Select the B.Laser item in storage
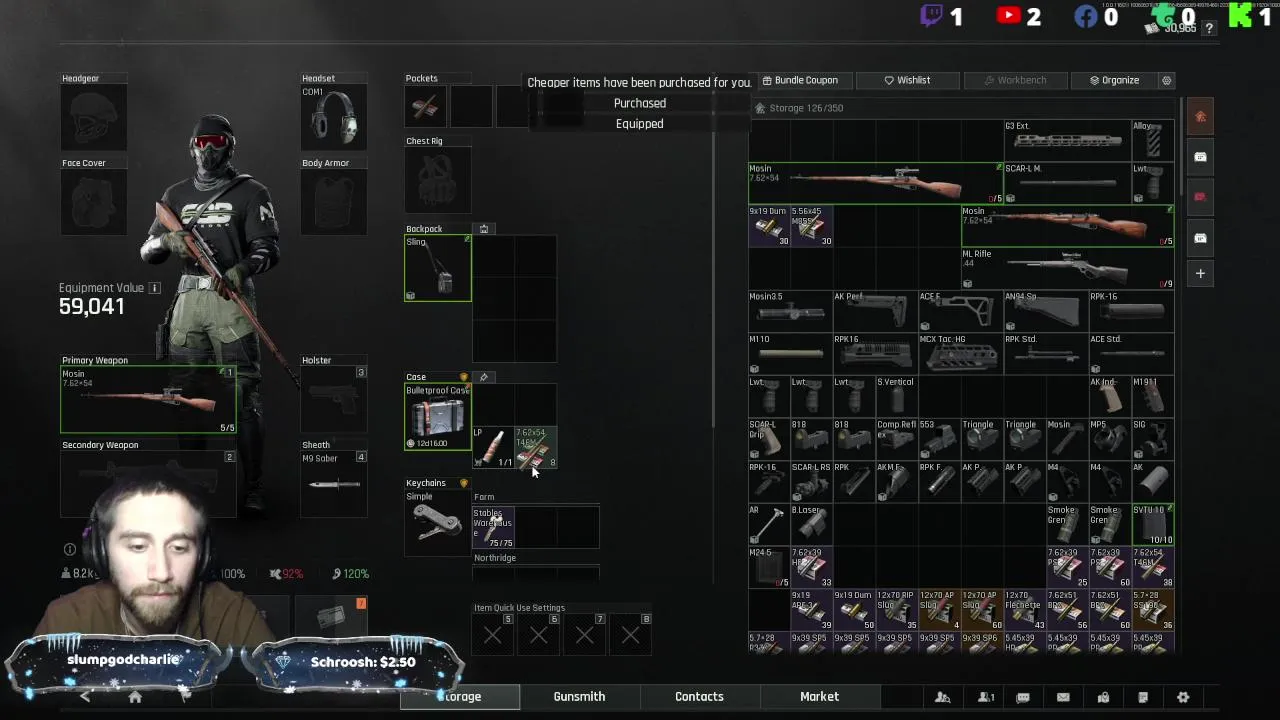Screen dimensions: 1280x720 (811, 524)
